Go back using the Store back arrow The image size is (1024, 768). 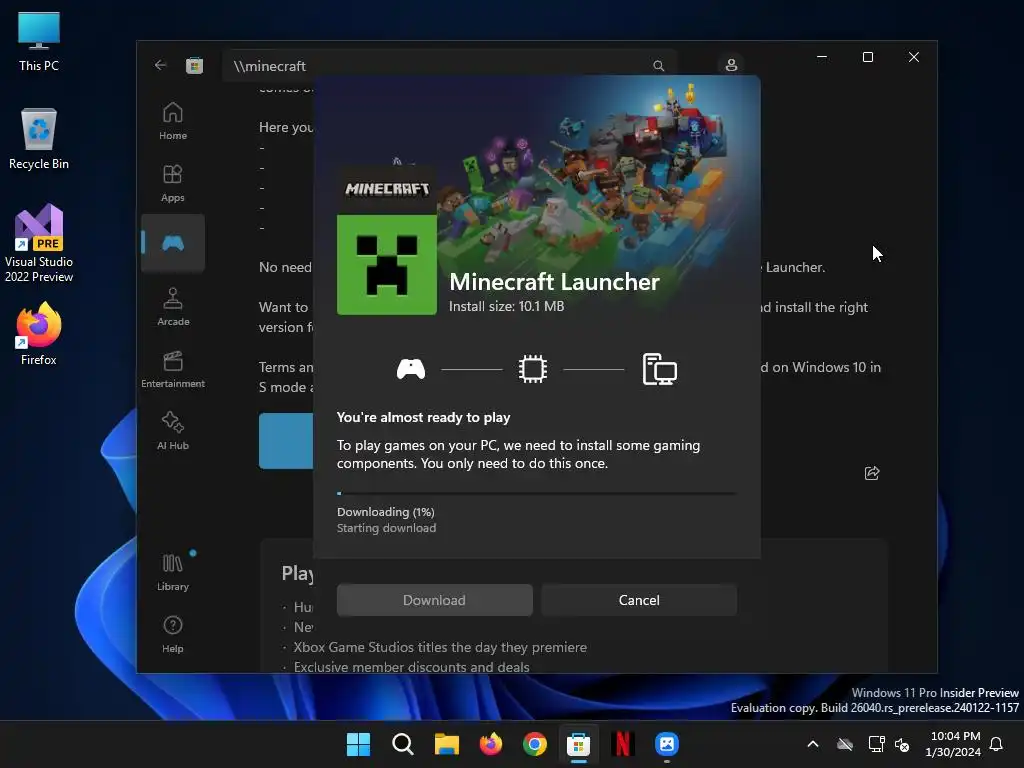point(161,65)
